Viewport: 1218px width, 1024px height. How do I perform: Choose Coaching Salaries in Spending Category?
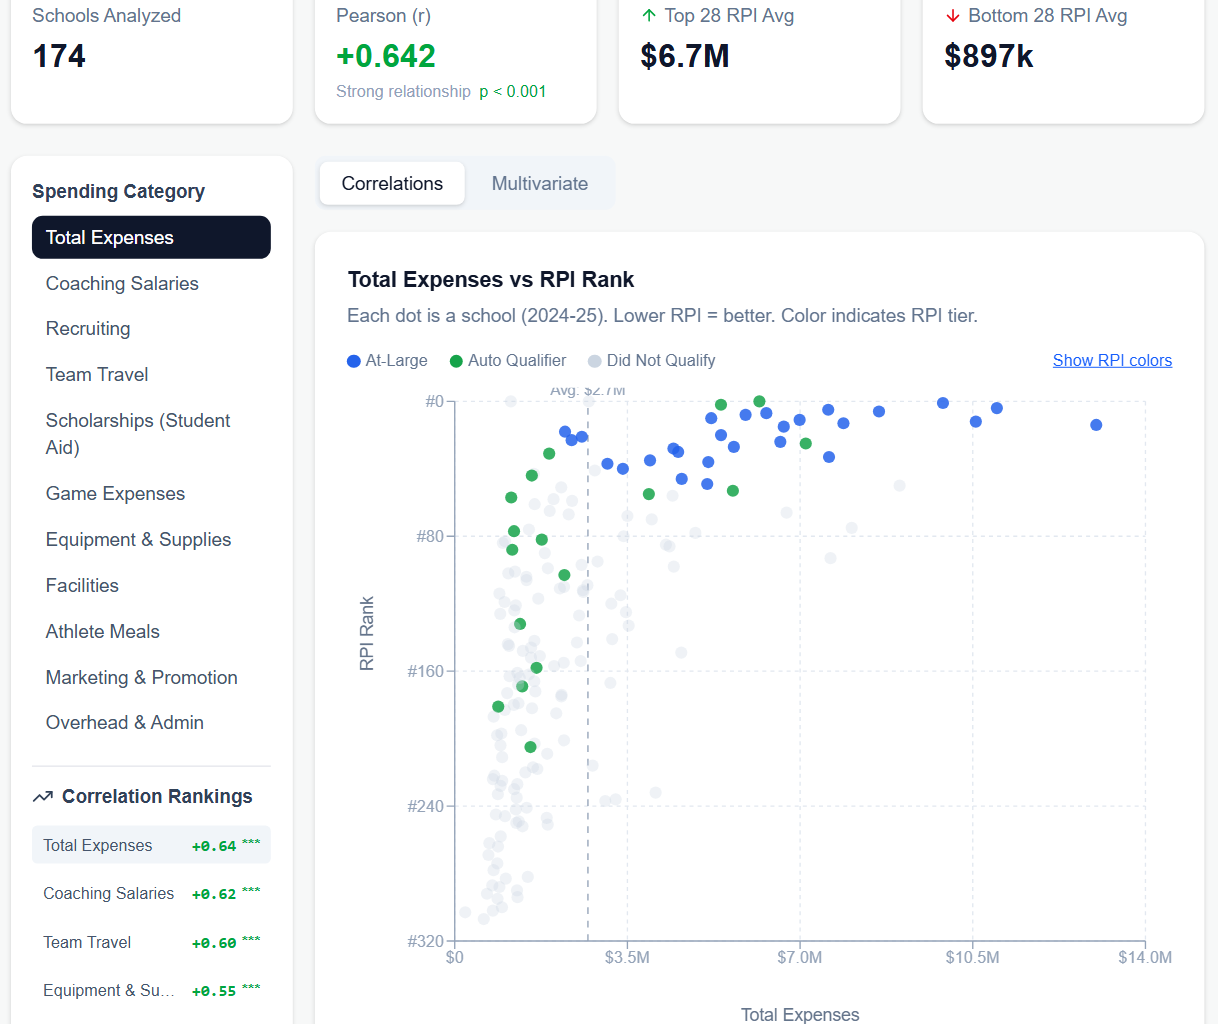click(122, 284)
